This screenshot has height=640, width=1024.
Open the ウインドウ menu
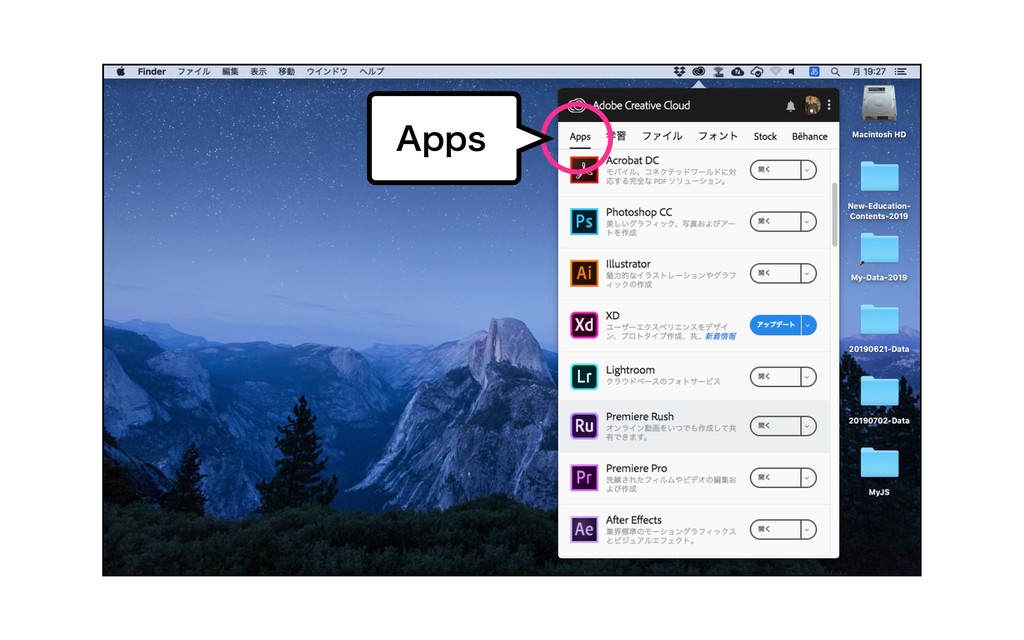click(327, 72)
